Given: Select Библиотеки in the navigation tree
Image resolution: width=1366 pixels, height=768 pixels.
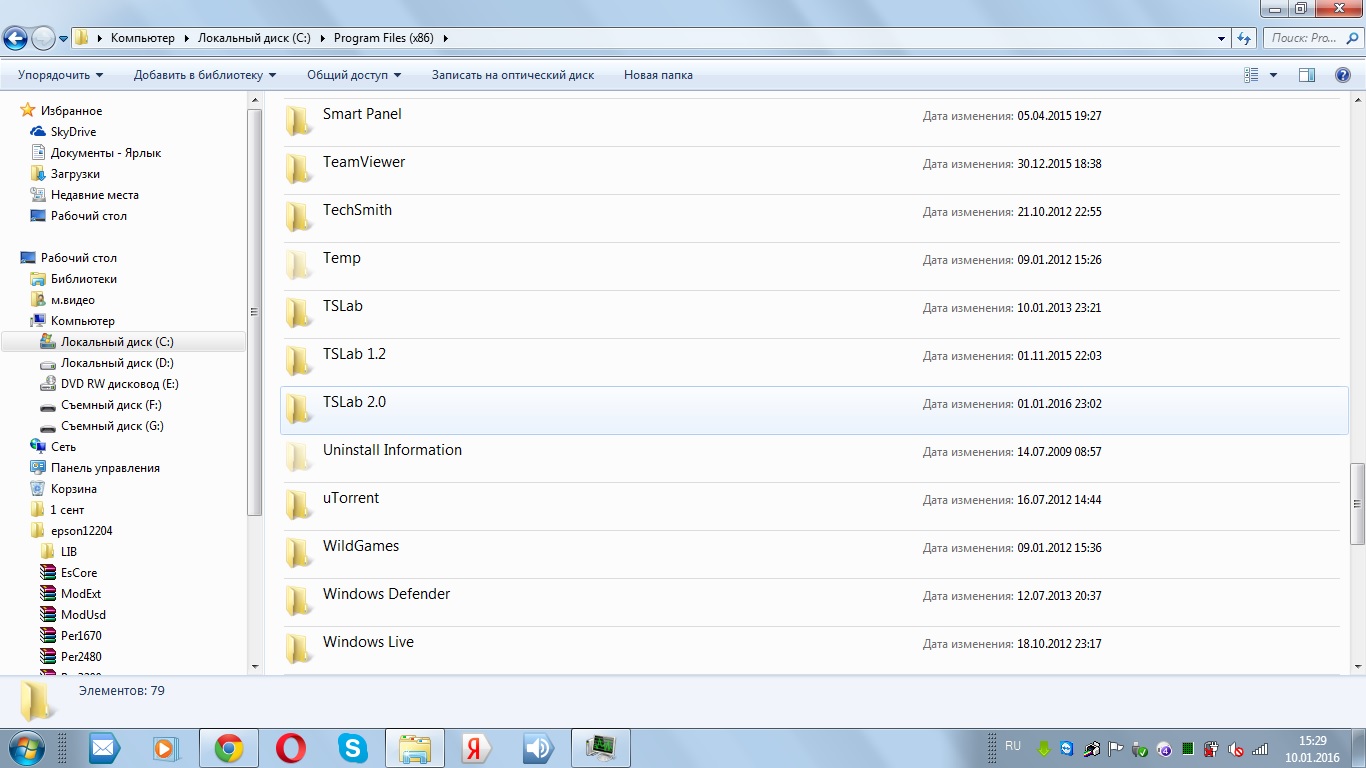Looking at the screenshot, I should pyautogui.click(x=84, y=279).
